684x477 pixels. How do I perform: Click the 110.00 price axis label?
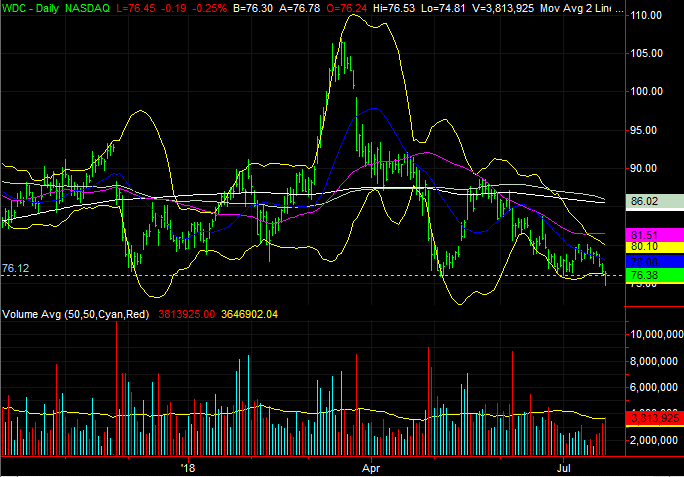pos(648,16)
